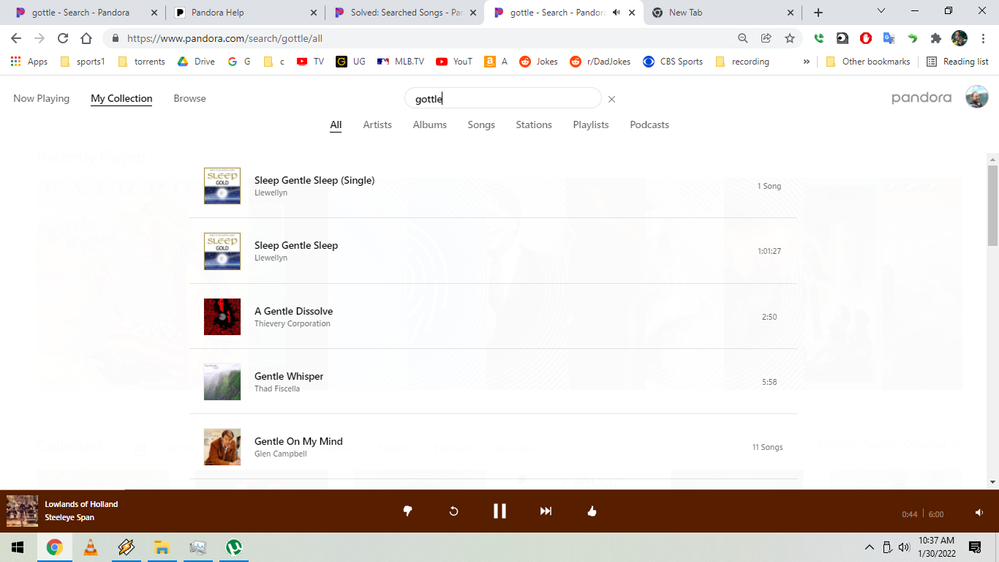Click the thumbs up icon

coord(592,511)
